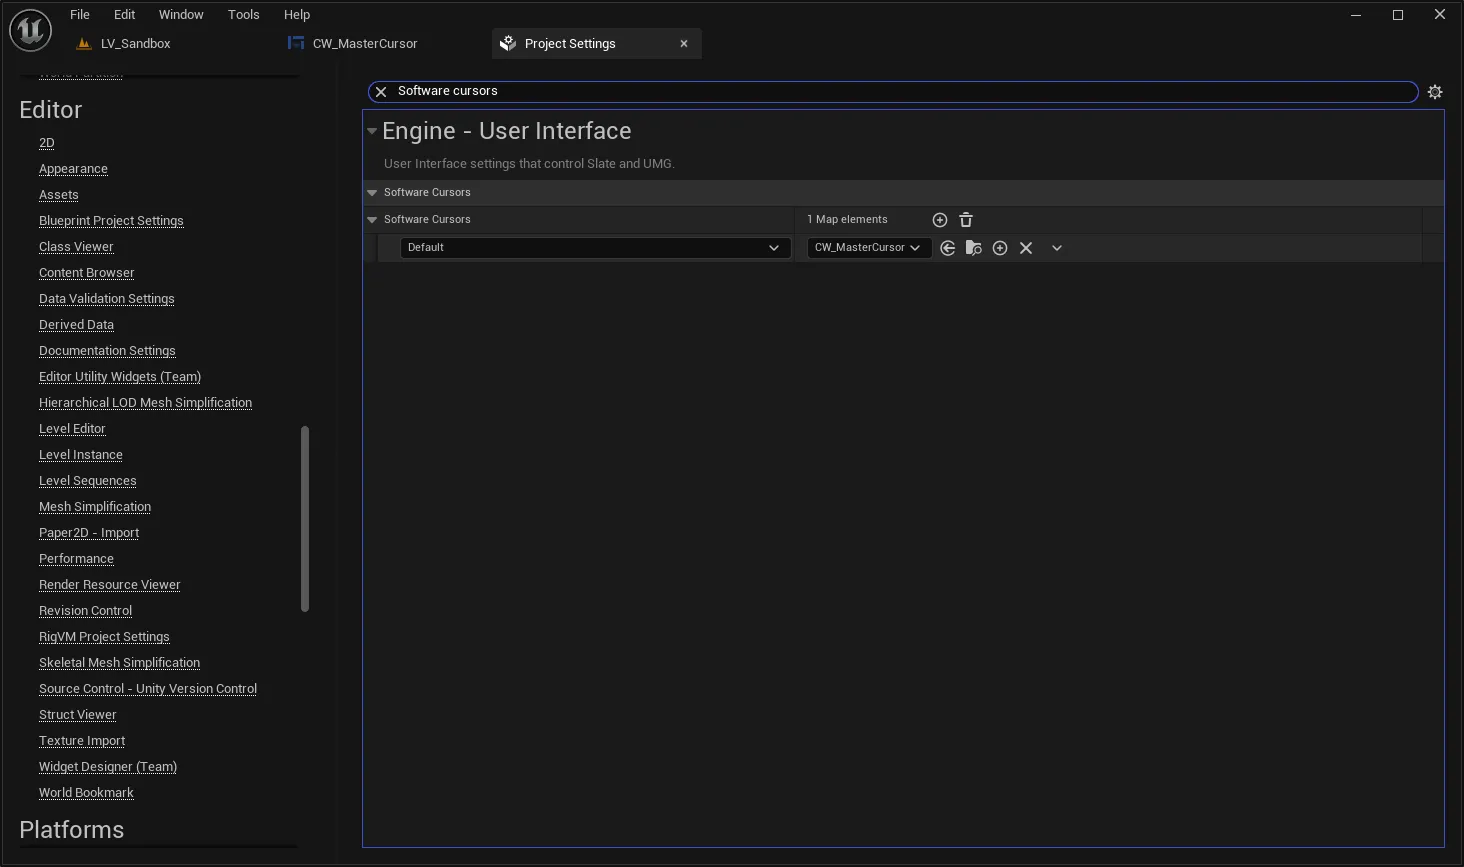Open Documentation Settings
Image resolution: width=1464 pixels, height=867 pixels.
coord(107,351)
